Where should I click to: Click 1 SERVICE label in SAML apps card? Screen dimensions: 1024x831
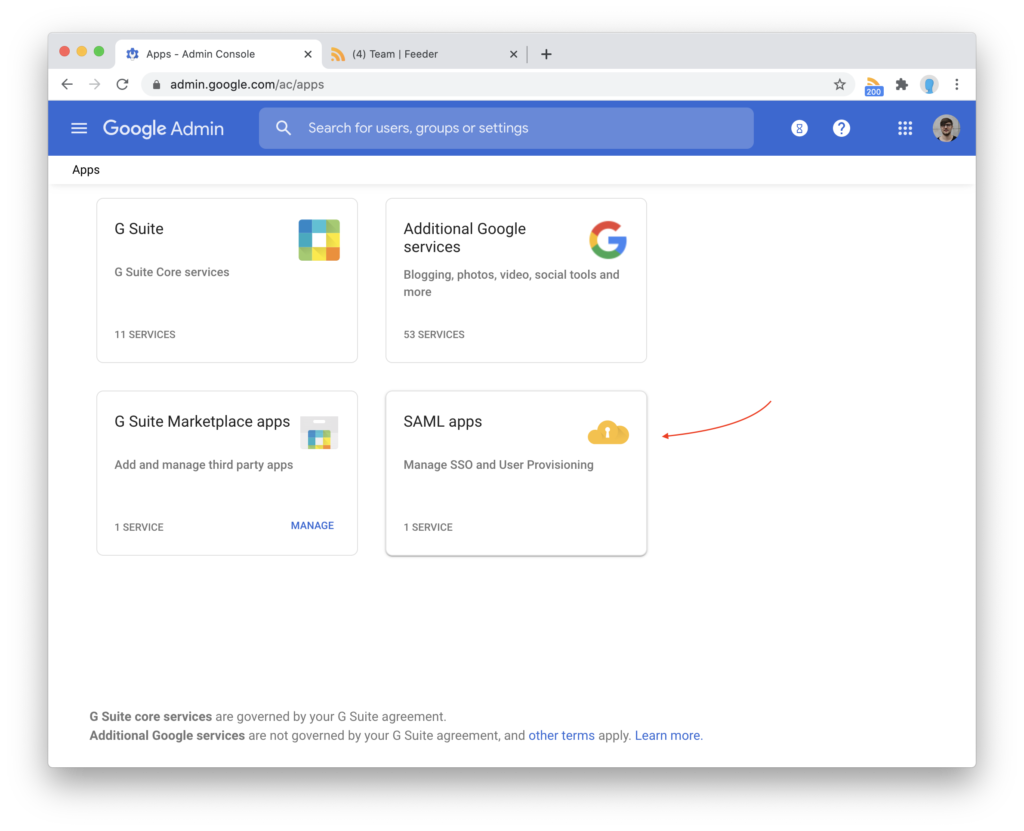428,527
